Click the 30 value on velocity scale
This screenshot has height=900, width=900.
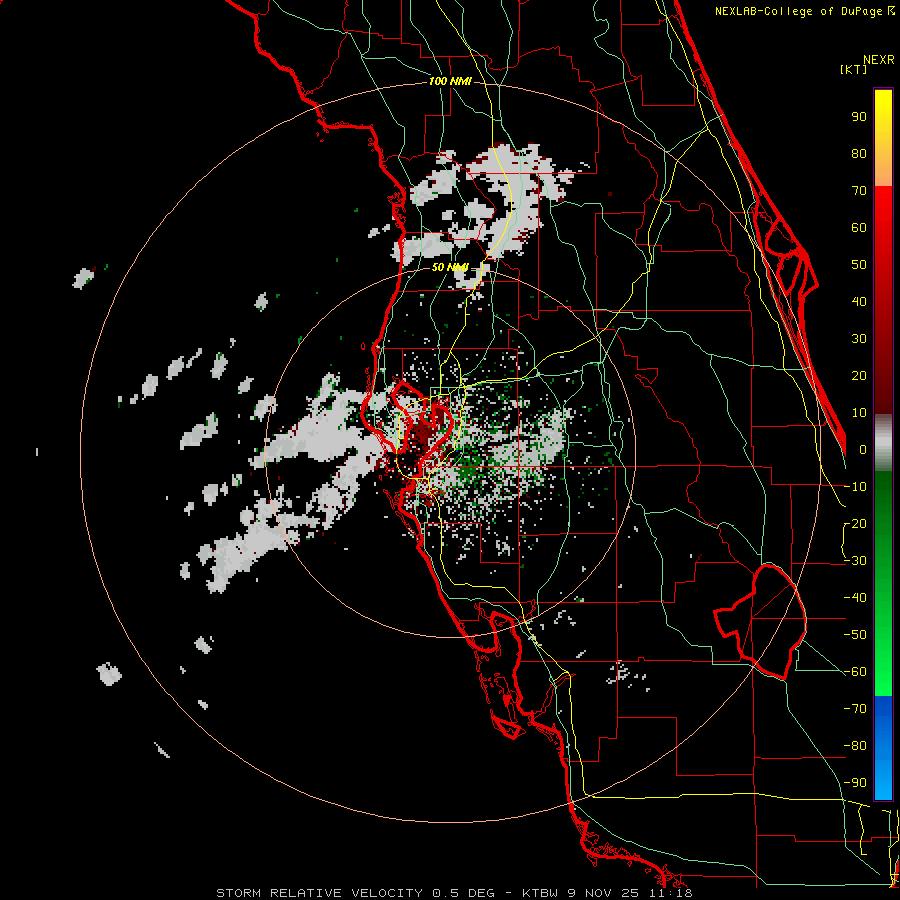click(x=859, y=339)
